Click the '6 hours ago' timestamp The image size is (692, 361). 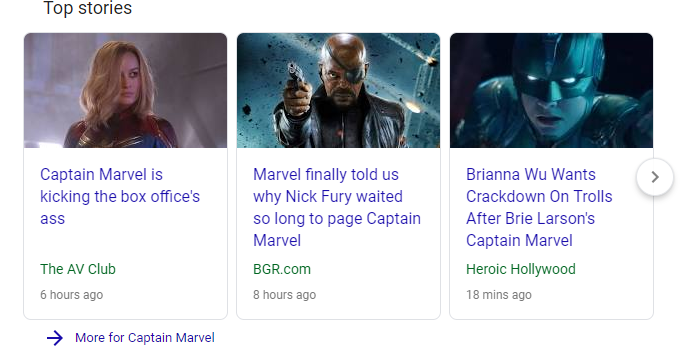71,294
